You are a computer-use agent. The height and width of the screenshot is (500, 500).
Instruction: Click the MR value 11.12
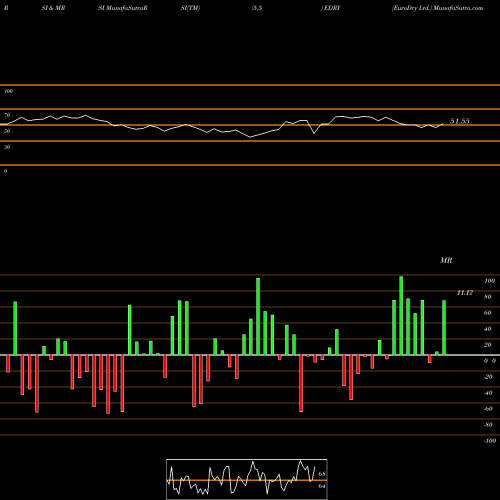(465, 293)
